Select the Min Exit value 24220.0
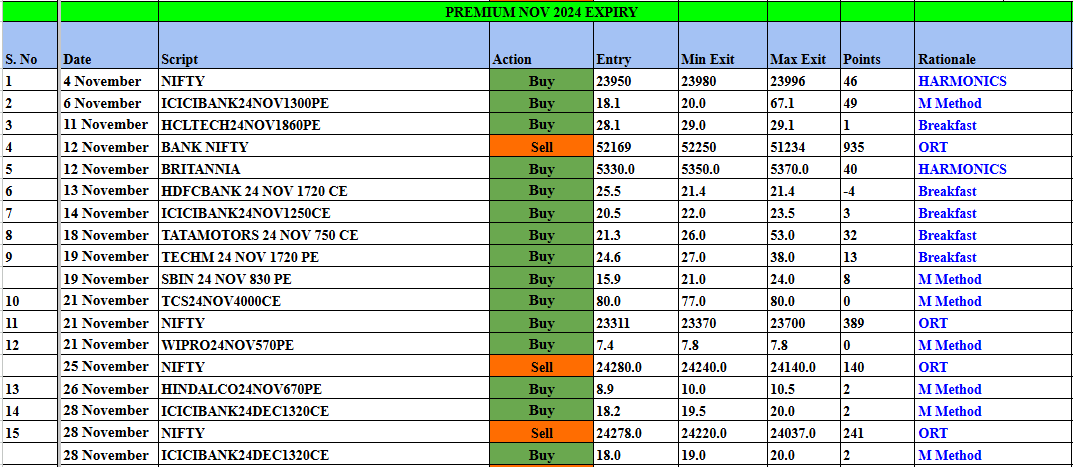The height and width of the screenshot is (467, 1073). coord(705,433)
